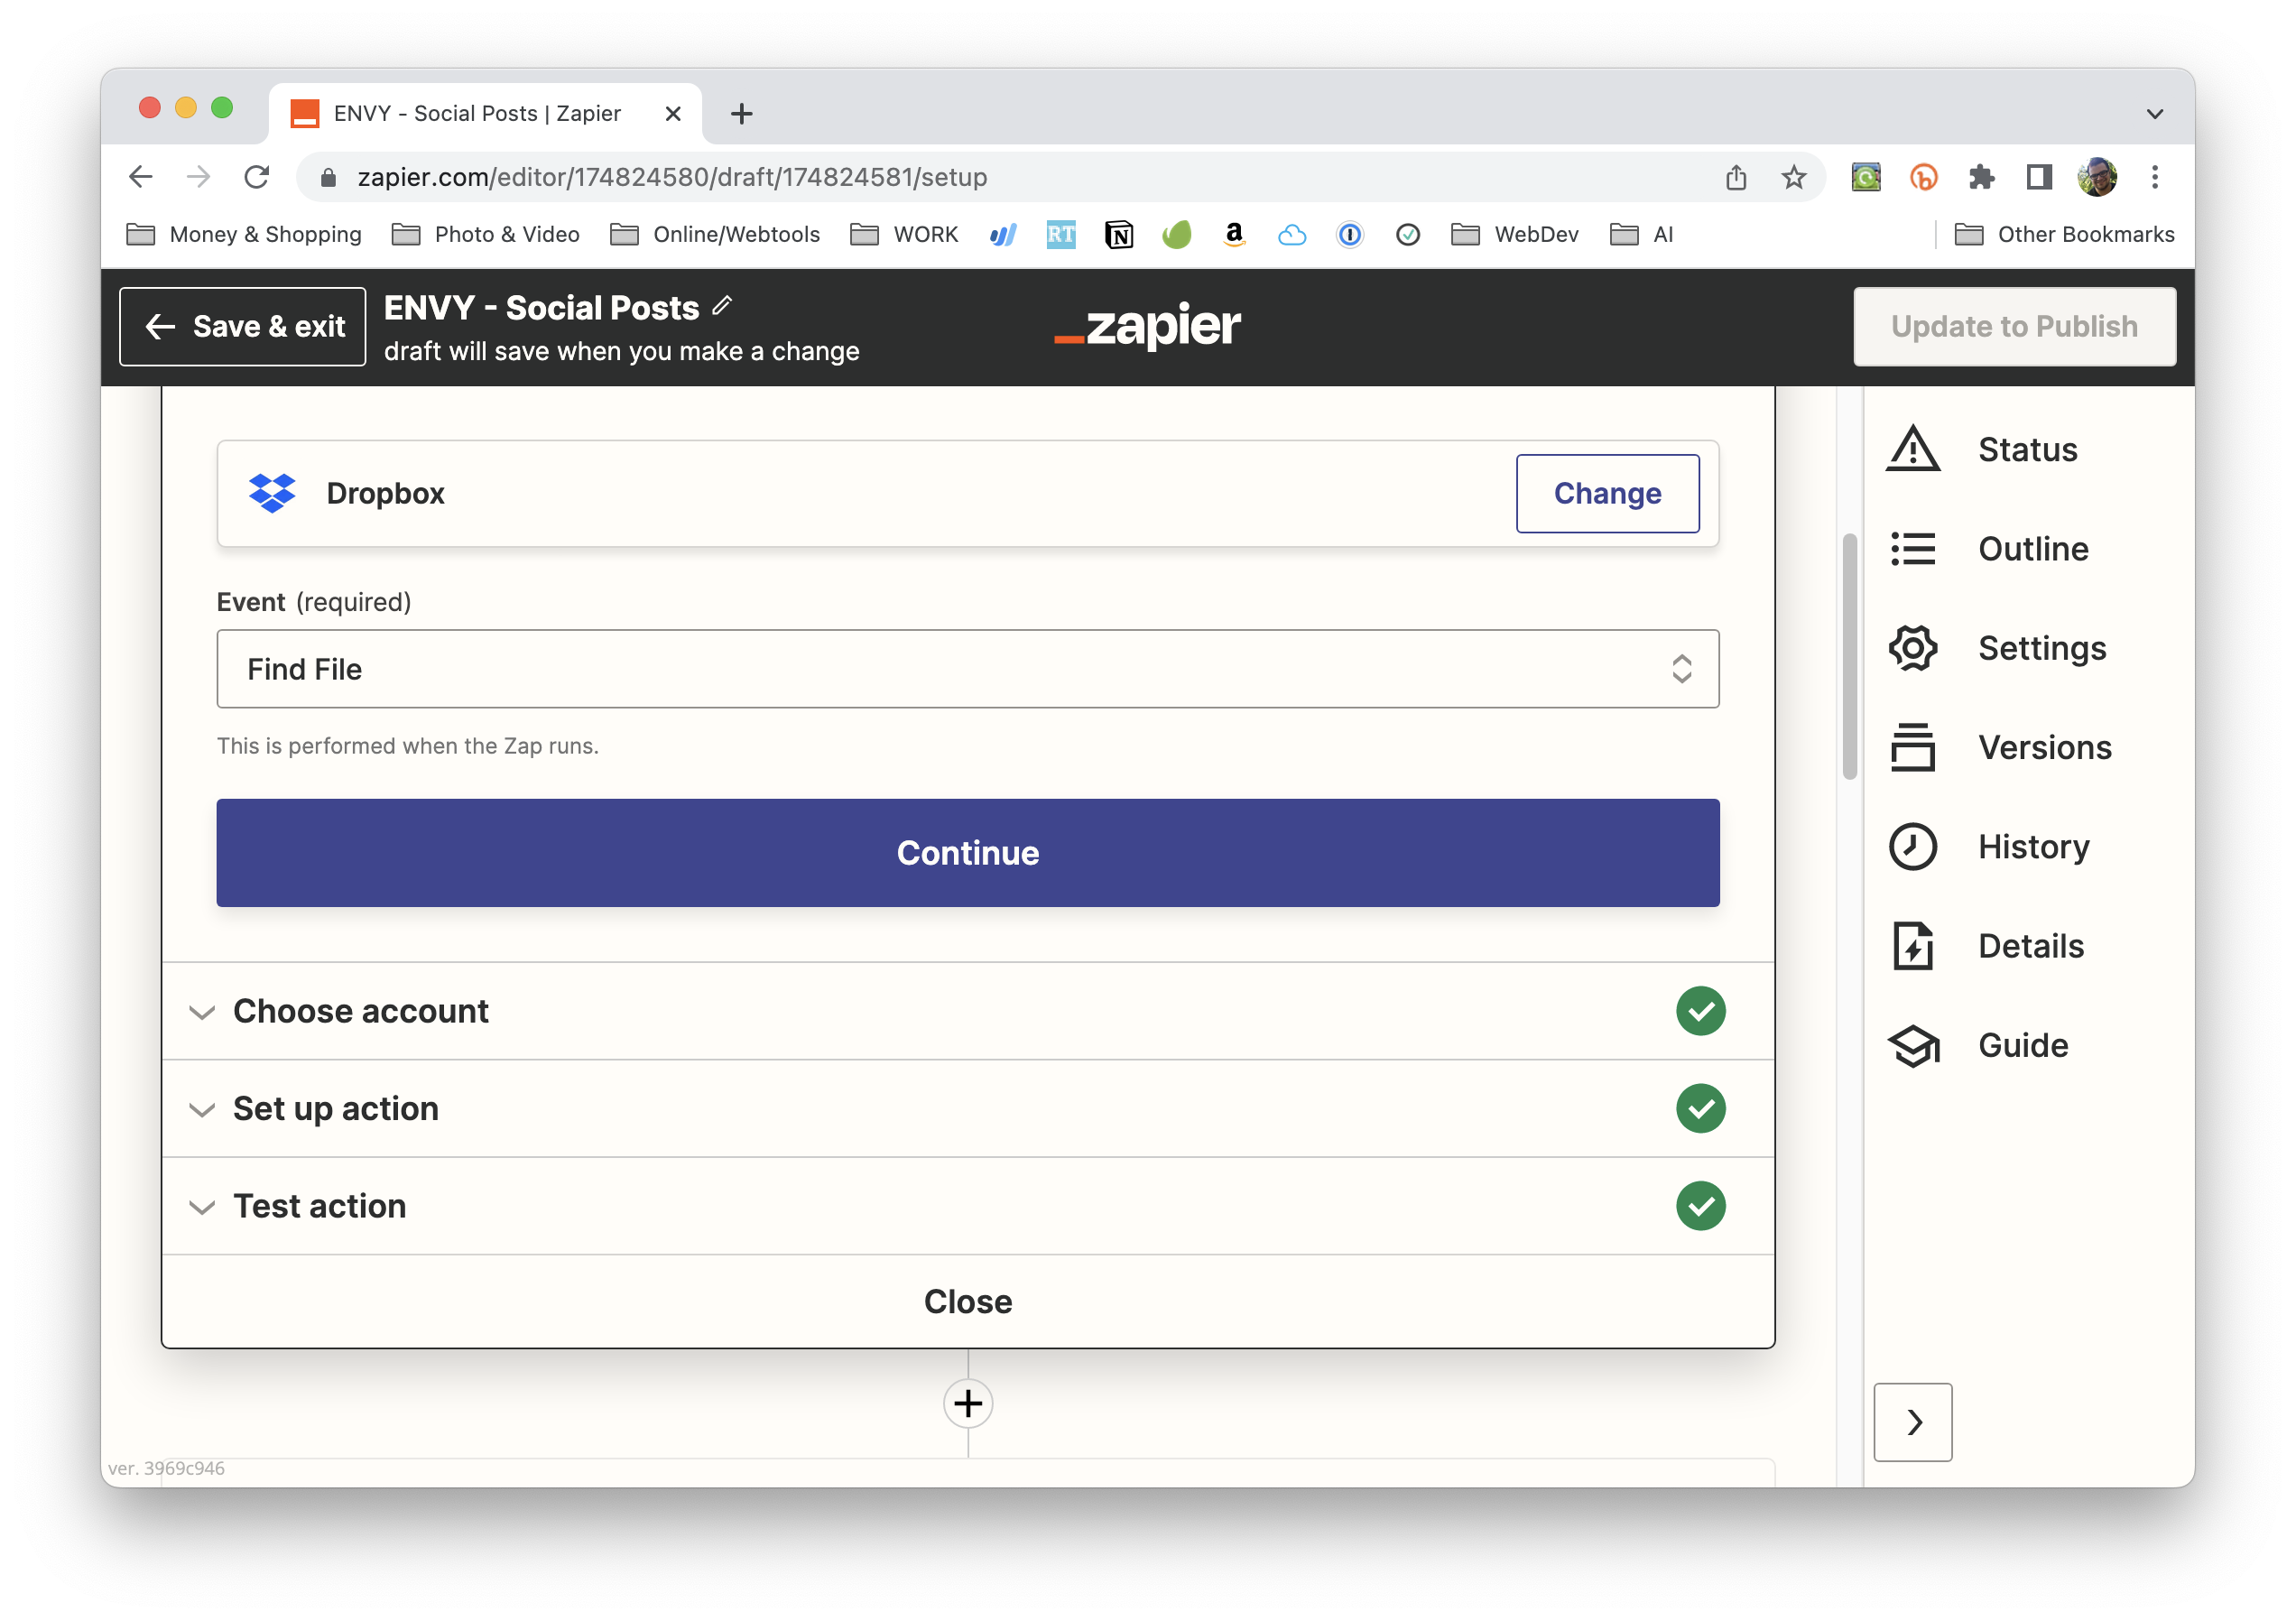The width and height of the screenshot is (2296, 1621).
Task: Open the Photo & Video bookmarks folder
Action: click(x=486, y=234)
